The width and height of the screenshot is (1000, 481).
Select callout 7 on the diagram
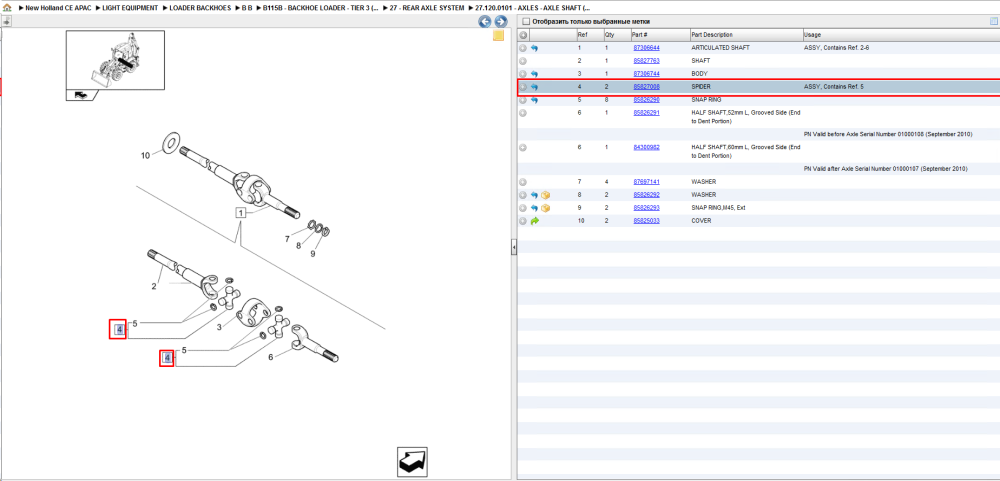288,240
